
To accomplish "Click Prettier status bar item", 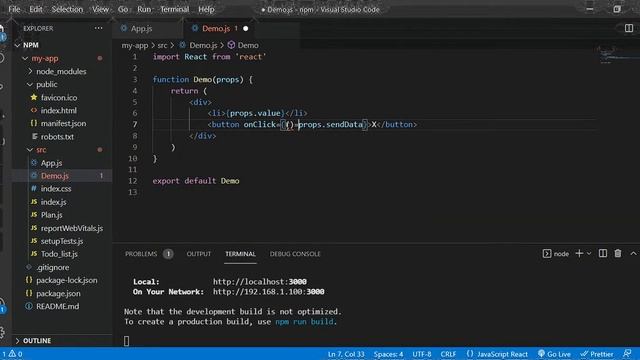I will 597,354.
